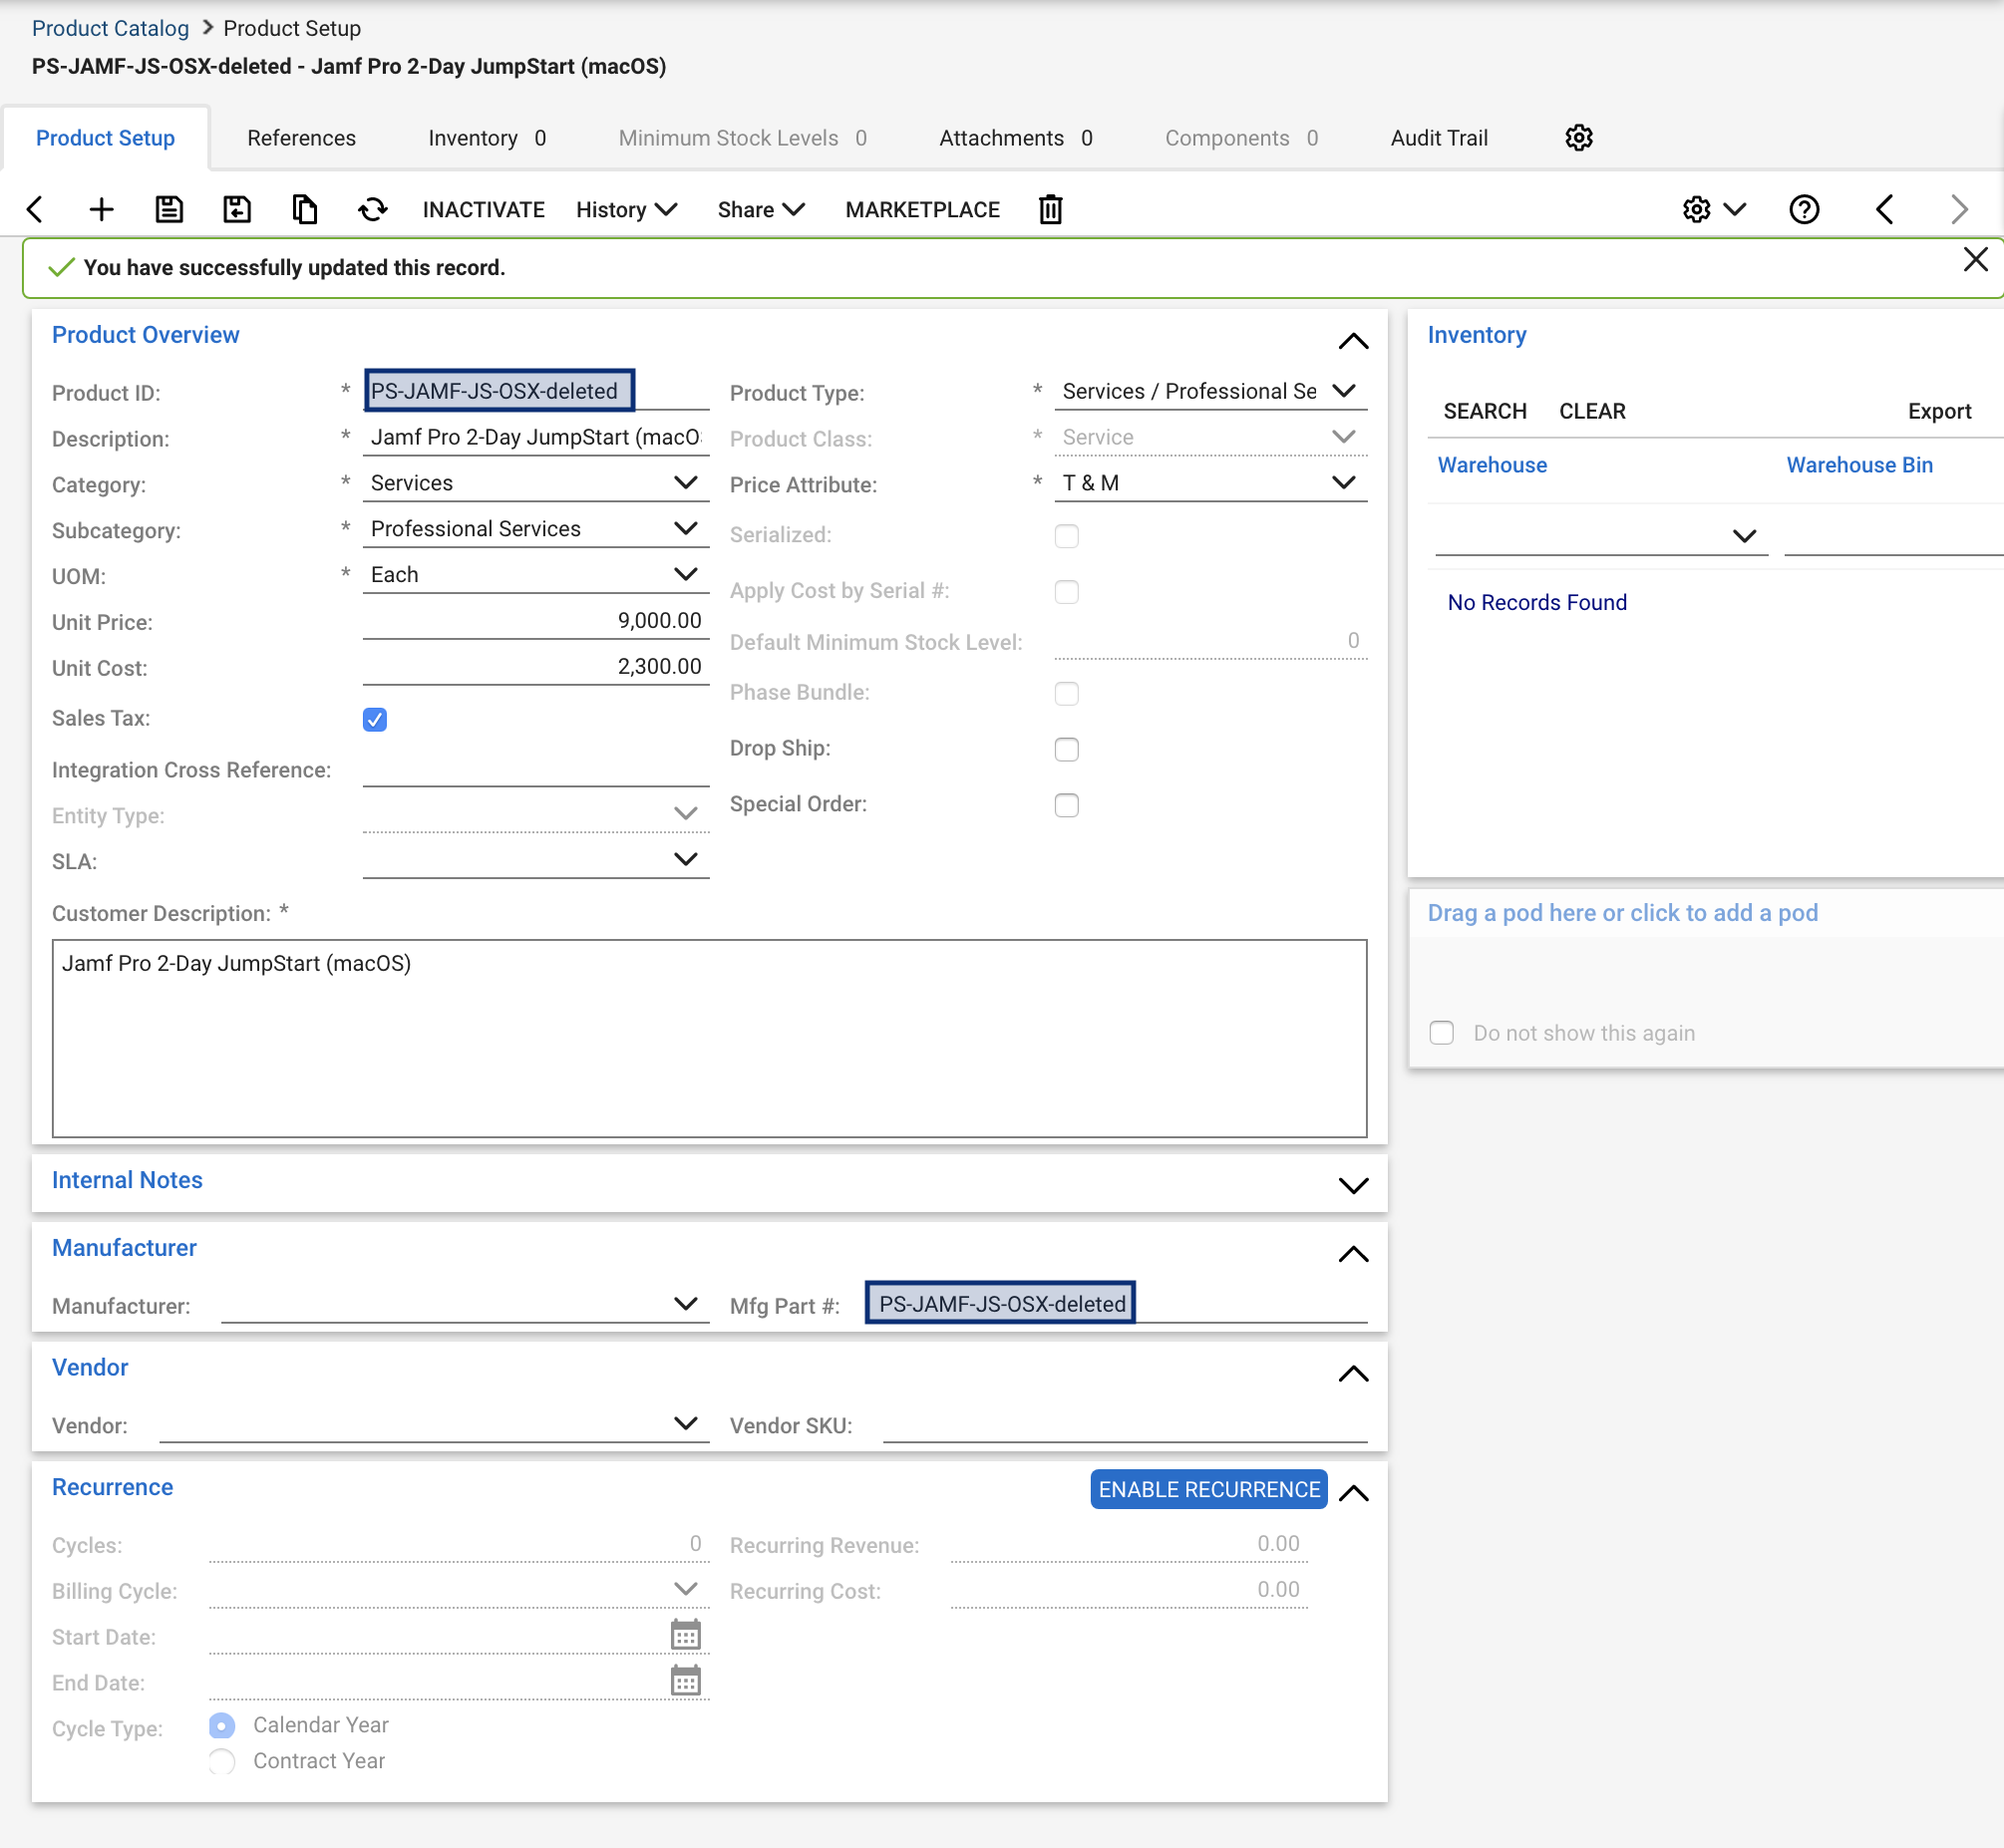Open the Audit Trail tab
Image resolution: width=2004 pixels, height=1848 pixels.
1439,138
